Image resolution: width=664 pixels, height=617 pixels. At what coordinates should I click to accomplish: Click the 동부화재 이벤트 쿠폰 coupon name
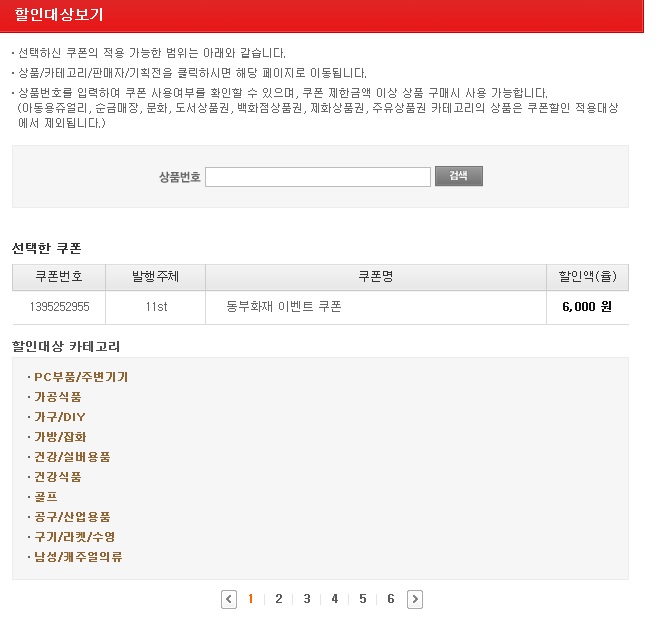284,307
